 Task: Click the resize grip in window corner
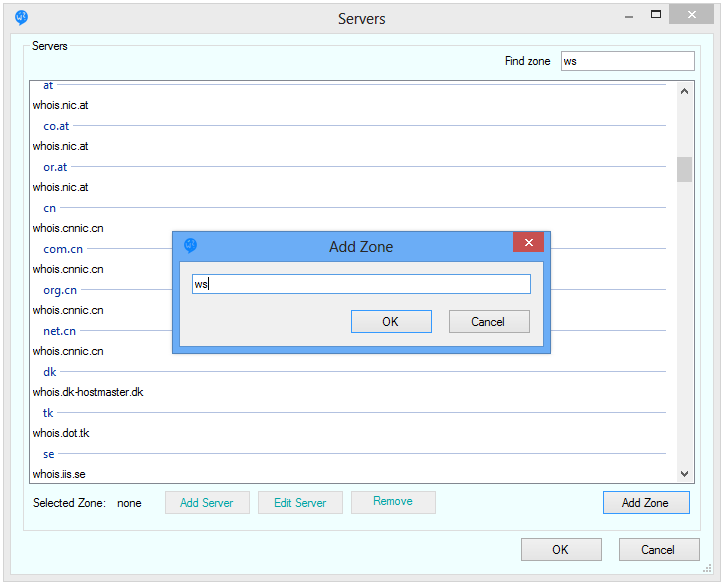pyautogui.click(x=707, y=568)
